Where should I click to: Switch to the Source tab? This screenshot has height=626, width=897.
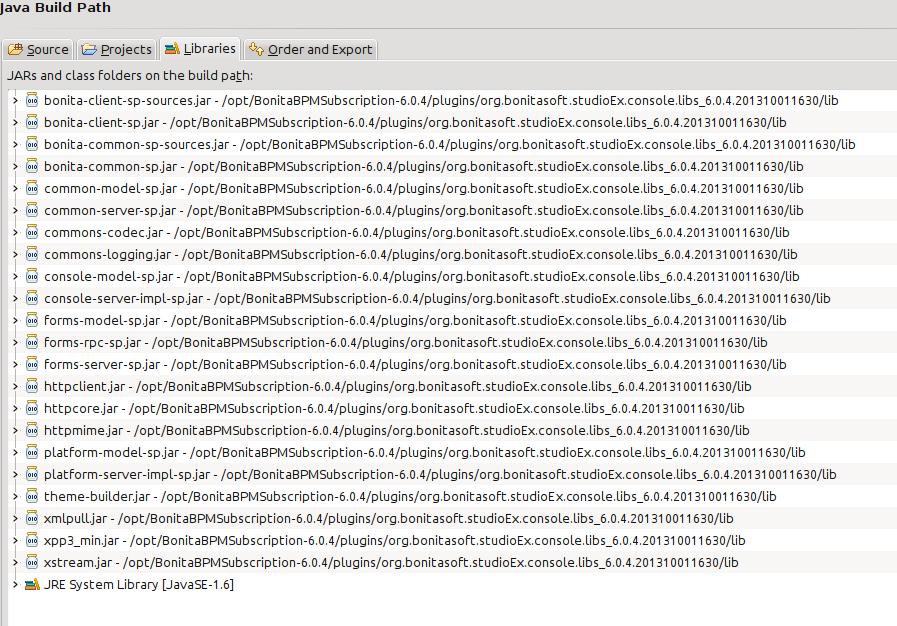[x=38, y=49]
